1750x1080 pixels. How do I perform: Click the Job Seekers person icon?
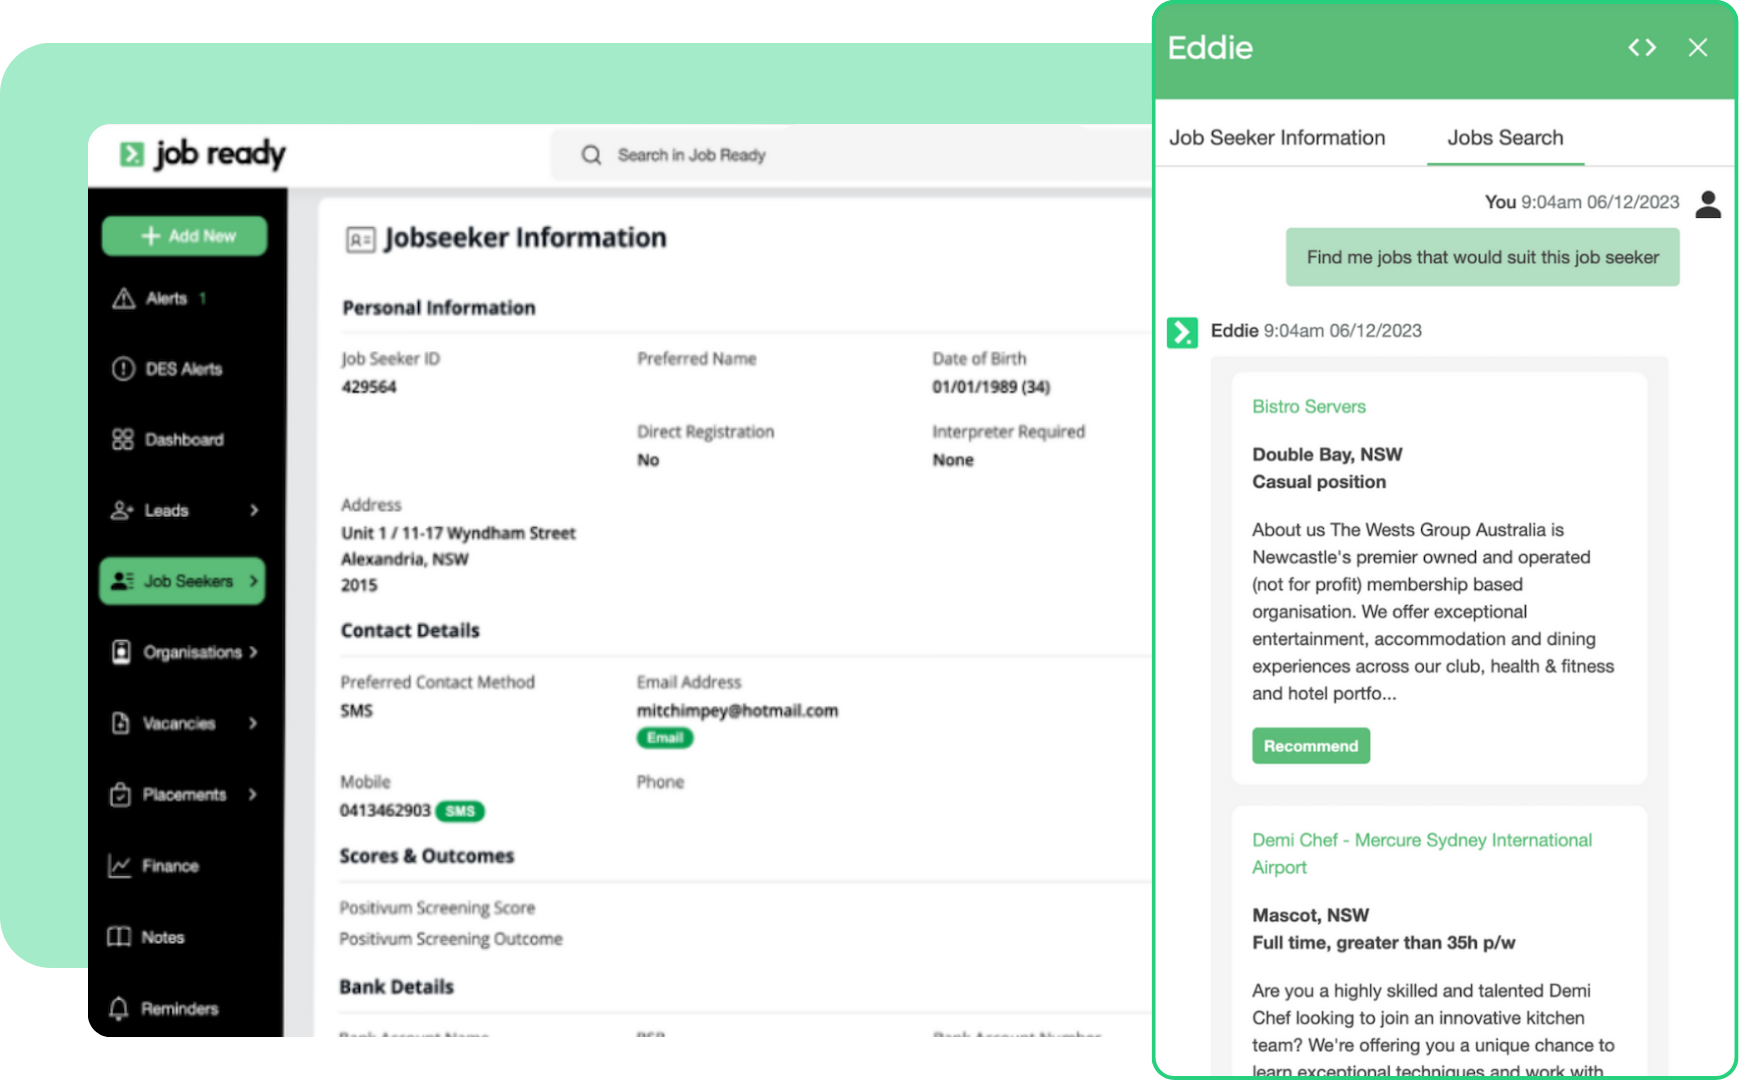pos(122,581)
